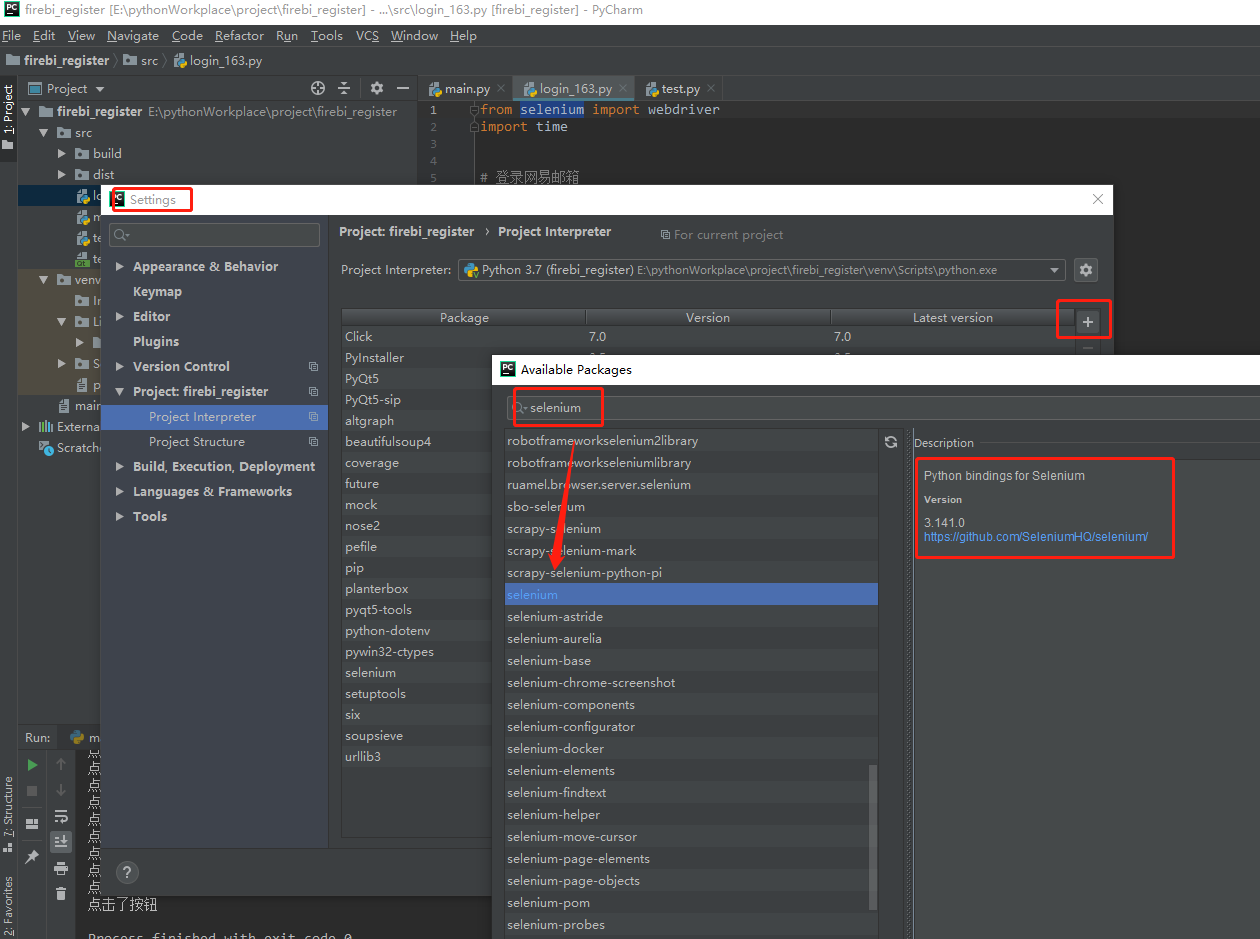Clear console output with the trash icon
The height and width of the screenshot is (939, 1260).
(x=61, y=894)
